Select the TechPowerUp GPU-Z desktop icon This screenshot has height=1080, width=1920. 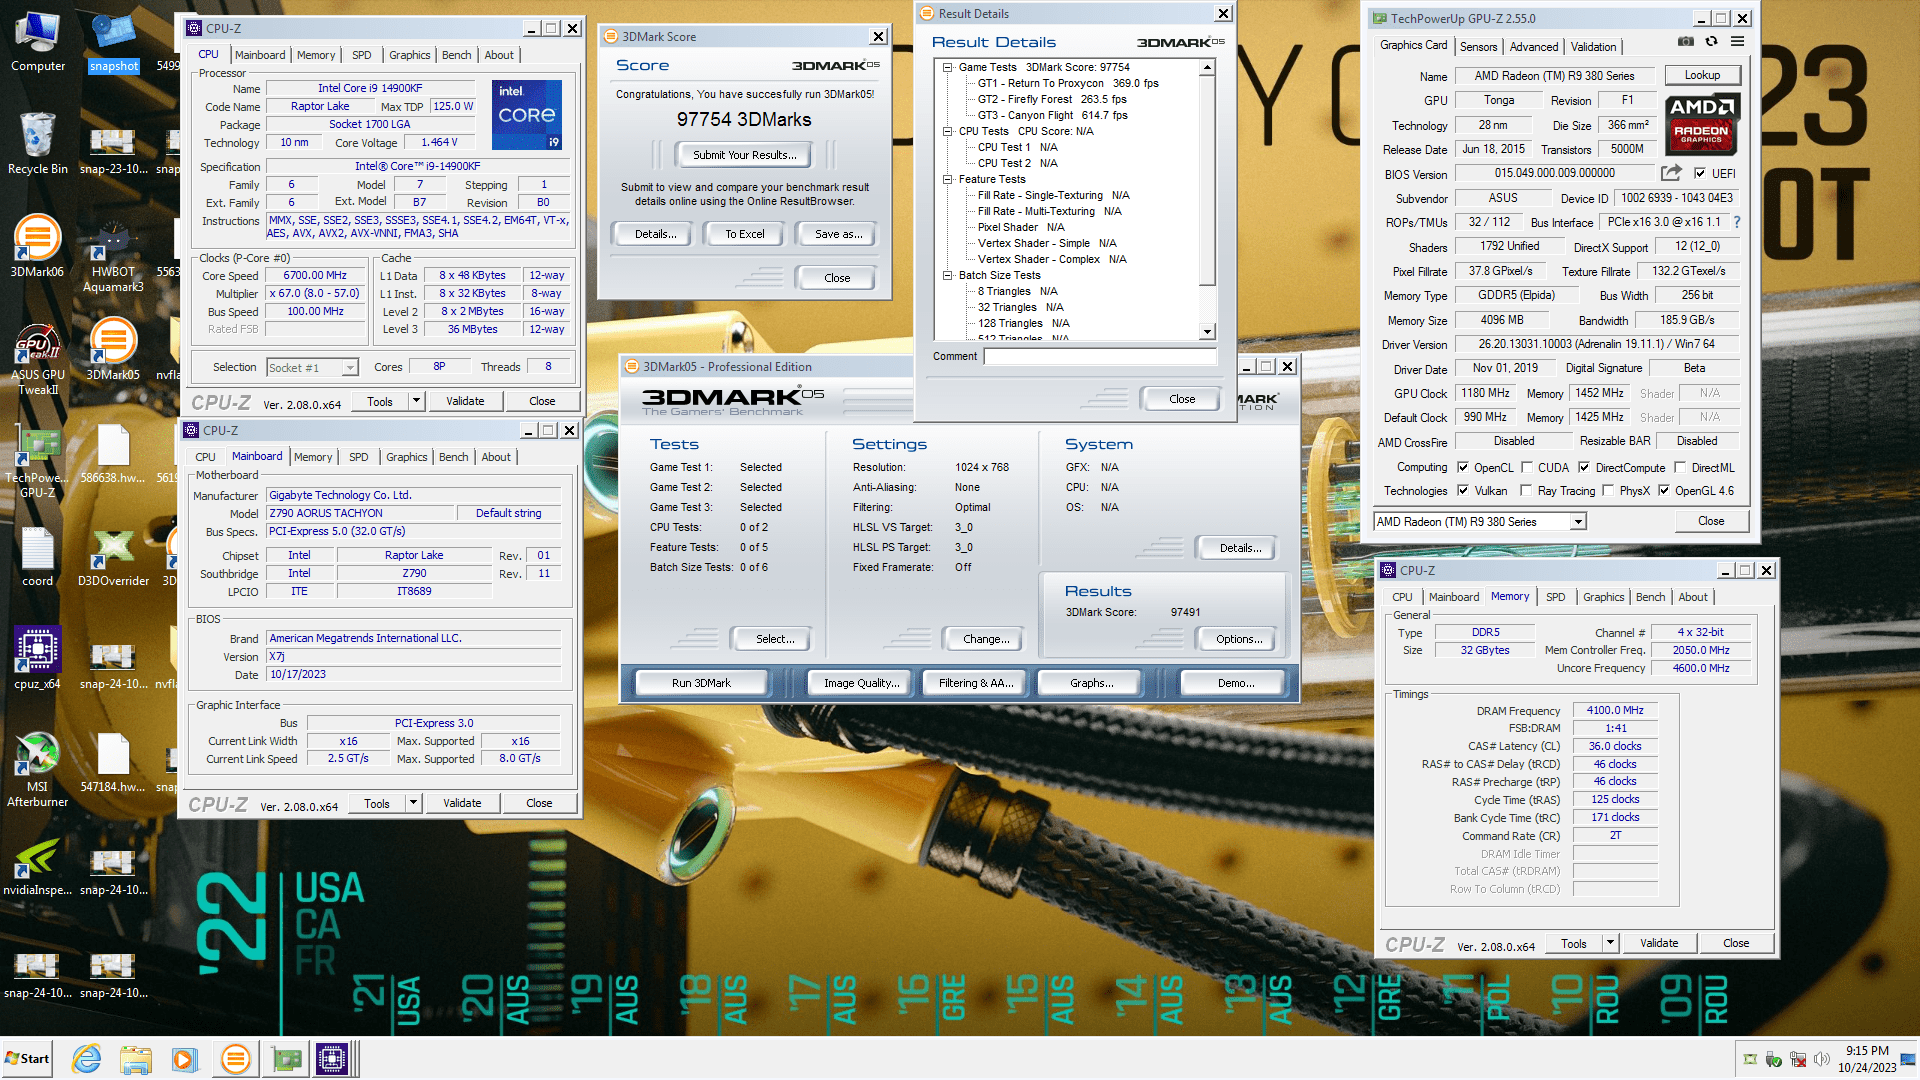(x=37, y=462)
